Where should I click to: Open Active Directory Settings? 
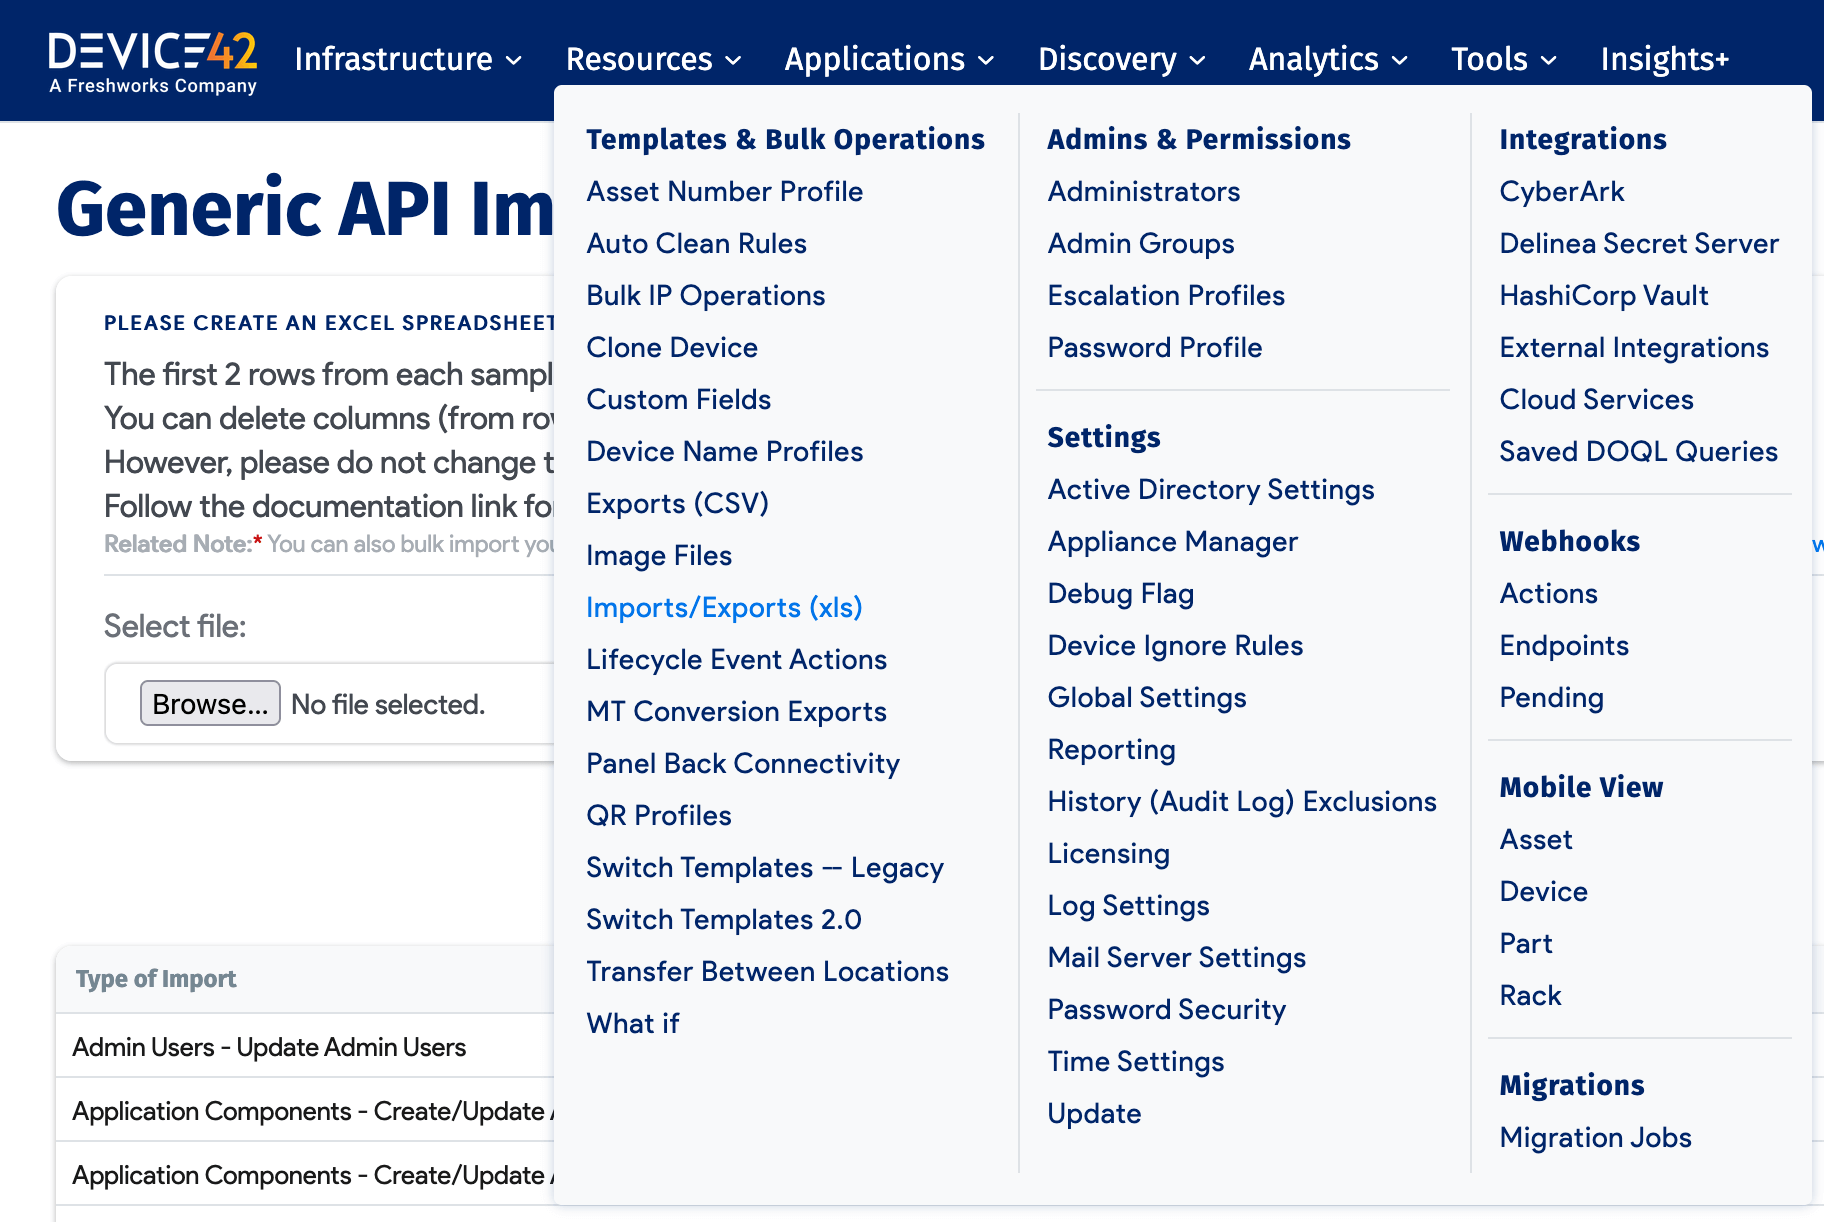pos(1210,490)
